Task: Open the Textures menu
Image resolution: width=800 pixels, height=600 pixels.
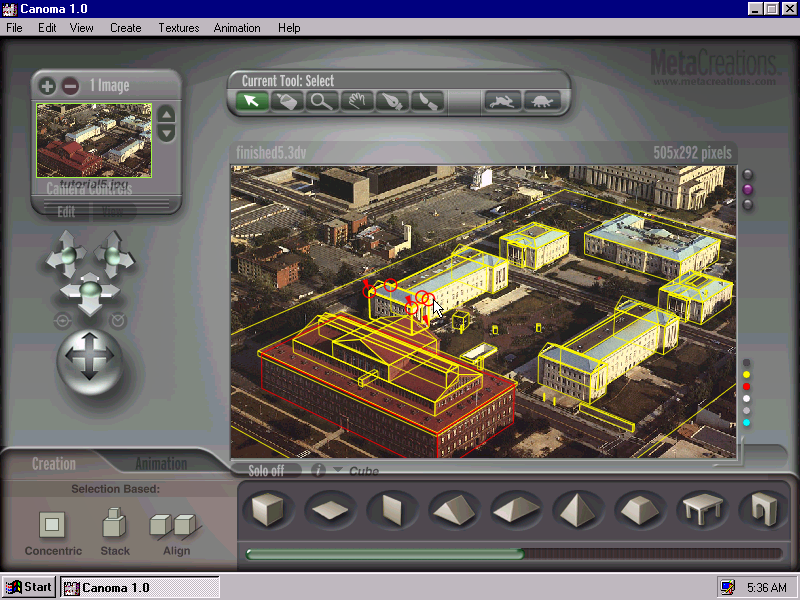Action: tap(179, 28)
